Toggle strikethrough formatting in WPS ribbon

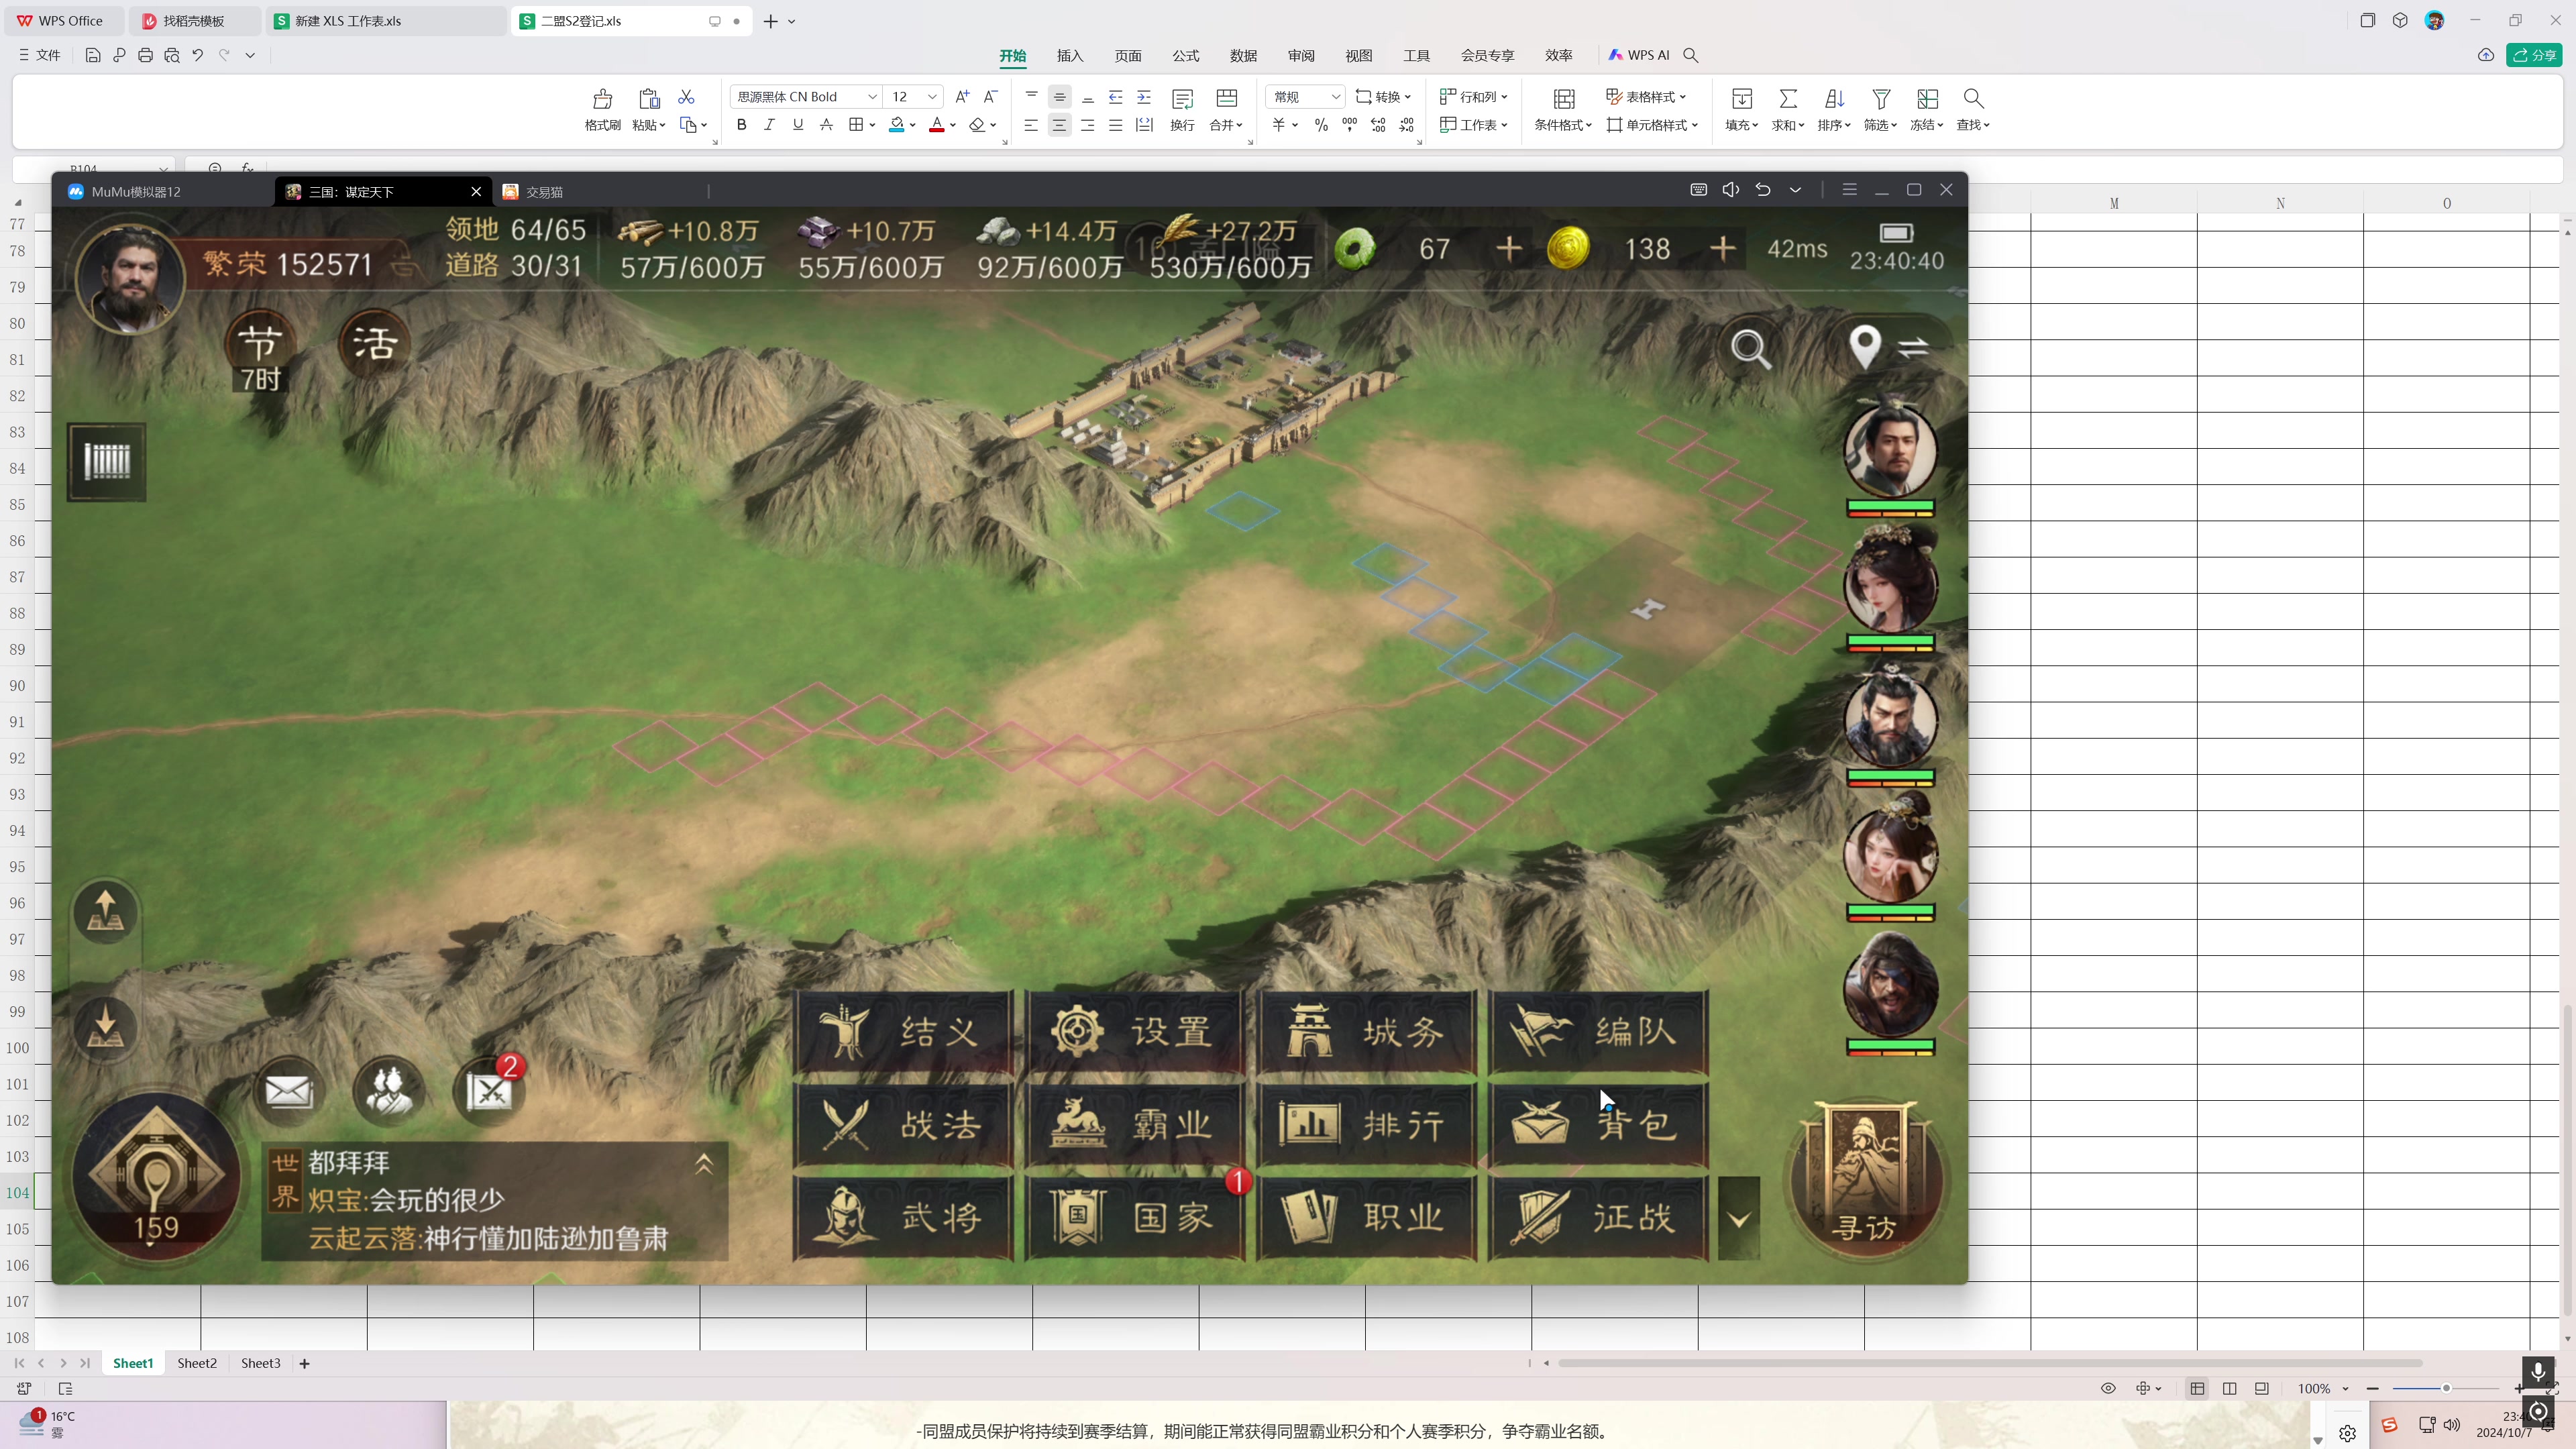826,125
